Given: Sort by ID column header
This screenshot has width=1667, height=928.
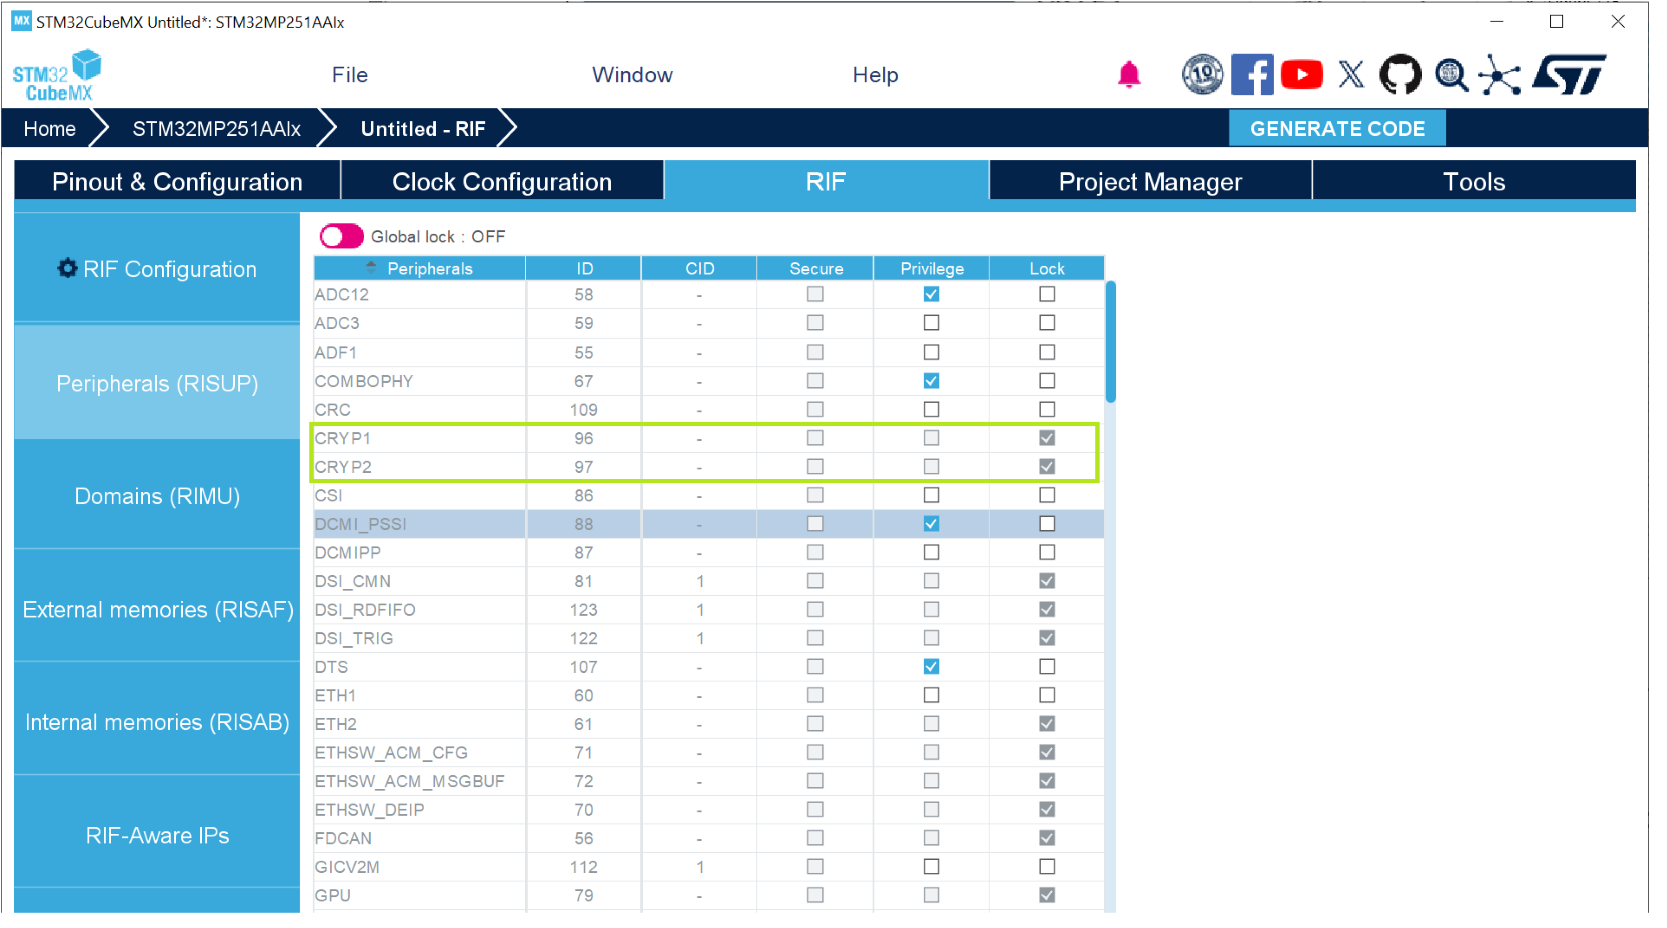Looking at the screenshot, I should (x=584, y=268).
